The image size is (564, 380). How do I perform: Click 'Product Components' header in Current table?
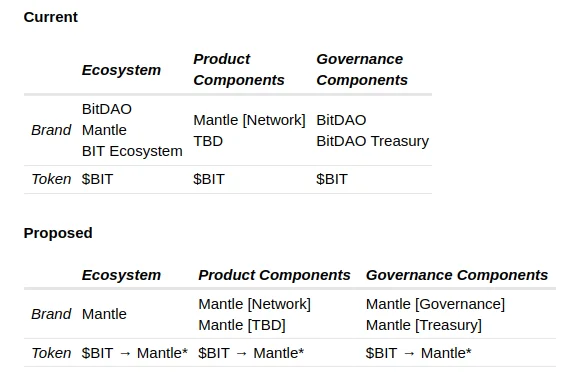coord(239,69)
